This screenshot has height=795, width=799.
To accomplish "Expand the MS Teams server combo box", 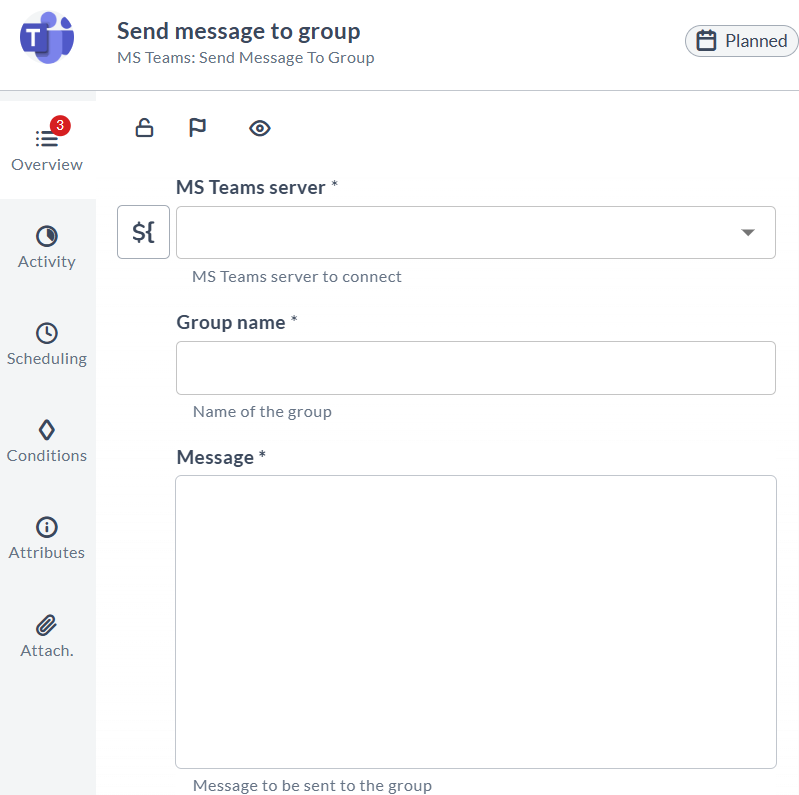I will point(475,232).
